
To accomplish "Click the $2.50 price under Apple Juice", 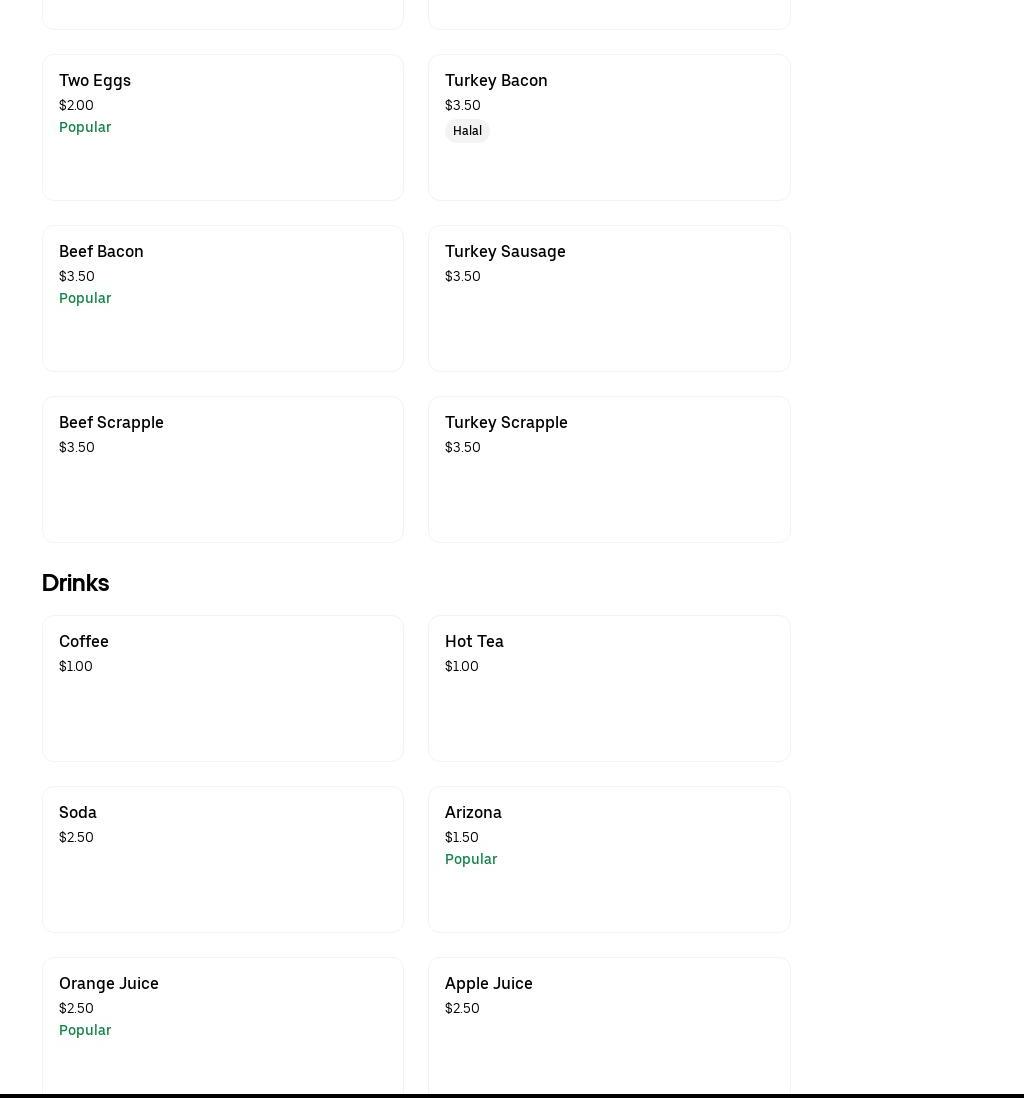I will click(462, 1008).
